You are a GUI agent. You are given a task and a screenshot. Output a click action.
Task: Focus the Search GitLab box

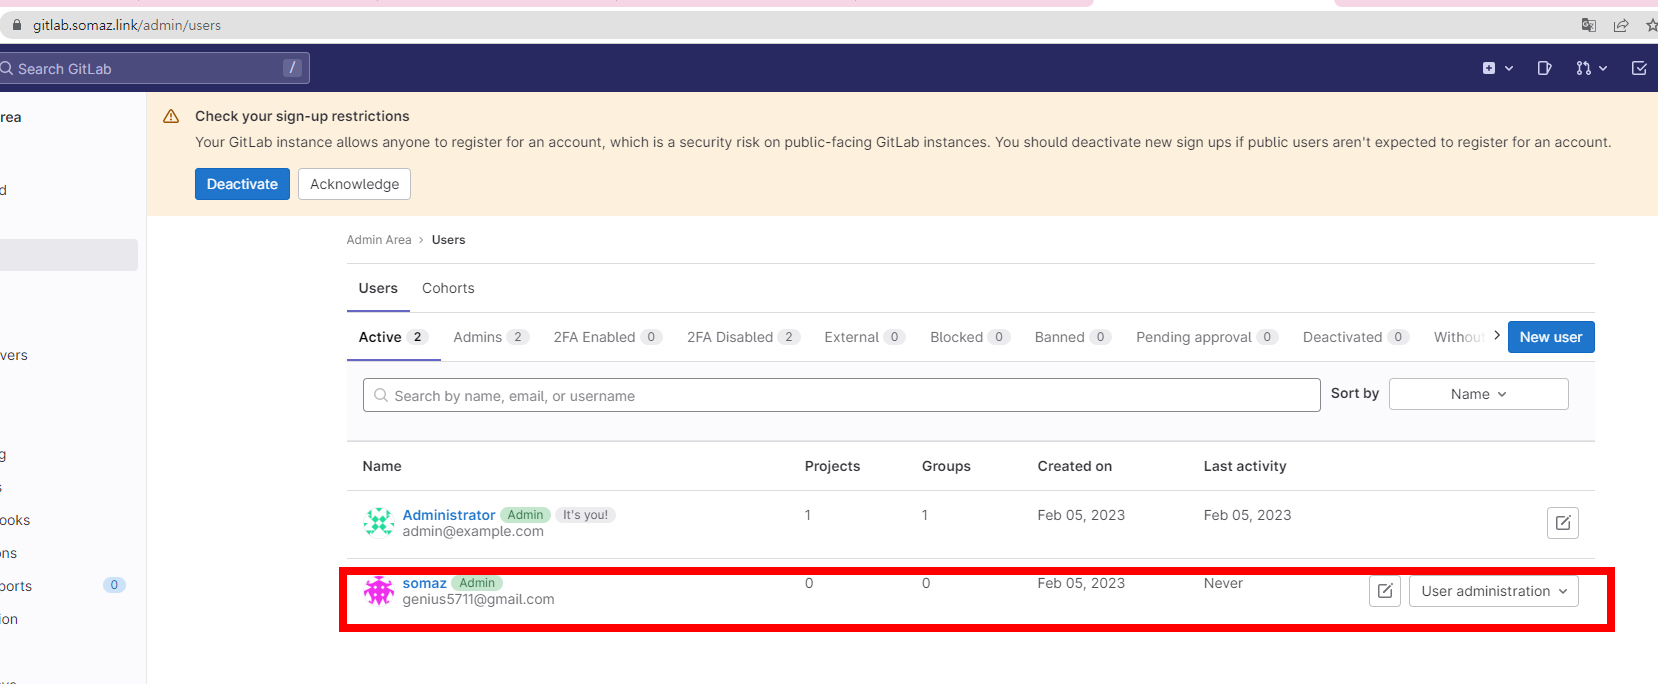click(155, 68)
